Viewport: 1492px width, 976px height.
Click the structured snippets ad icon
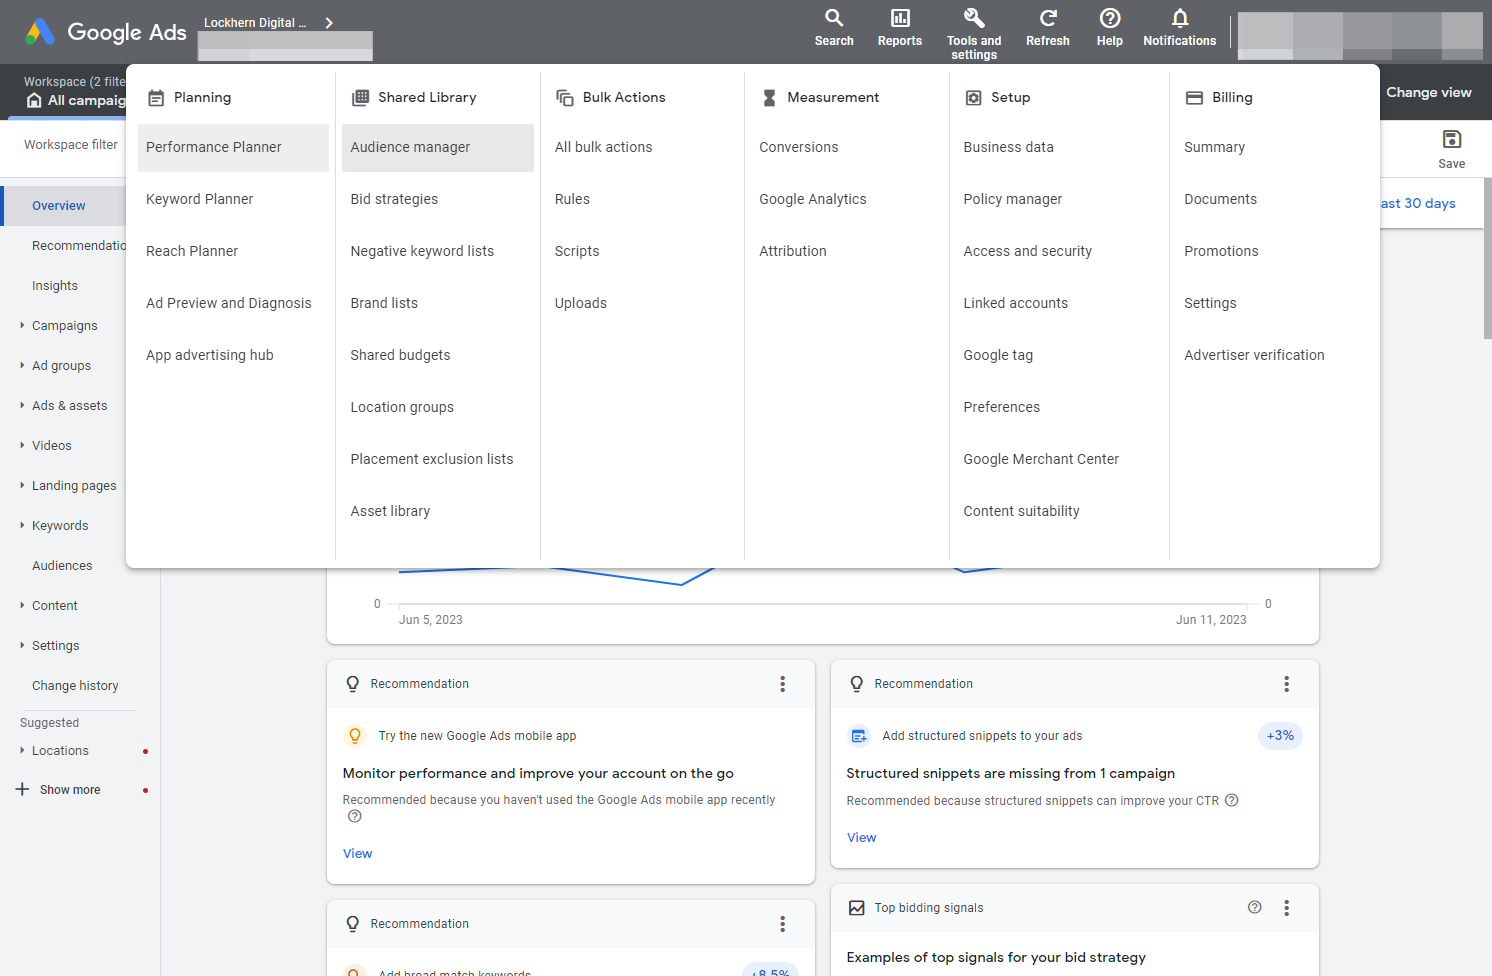[x=859, y=736]
